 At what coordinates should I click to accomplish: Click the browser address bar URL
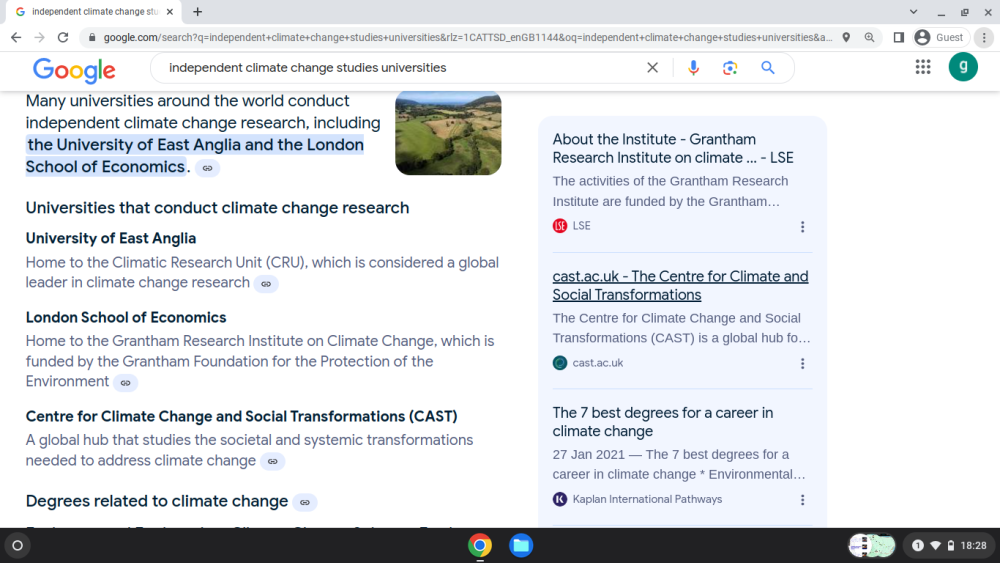pos(467,38)
